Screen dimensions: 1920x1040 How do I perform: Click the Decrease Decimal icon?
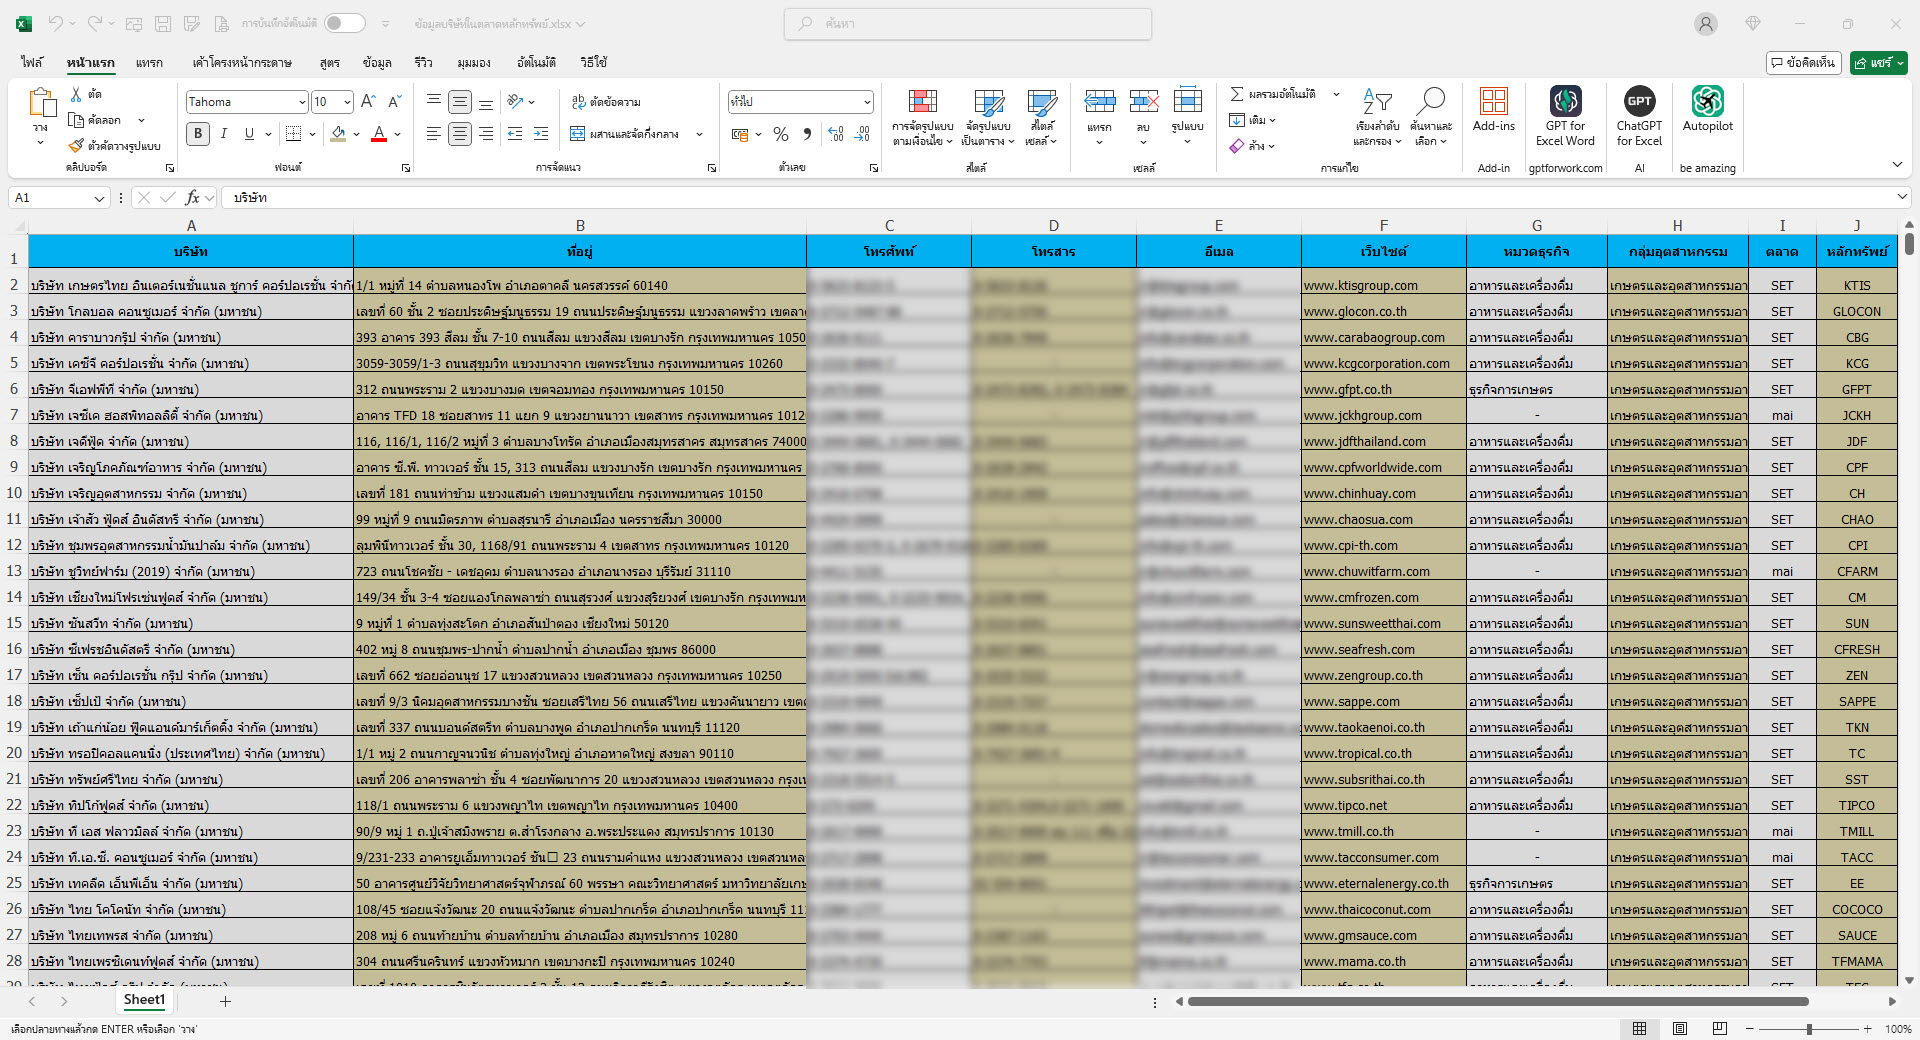862,134
